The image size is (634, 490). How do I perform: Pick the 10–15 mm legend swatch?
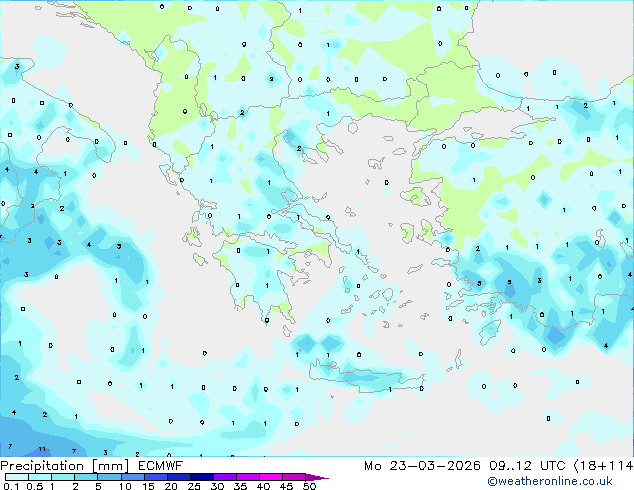(133, 477)
